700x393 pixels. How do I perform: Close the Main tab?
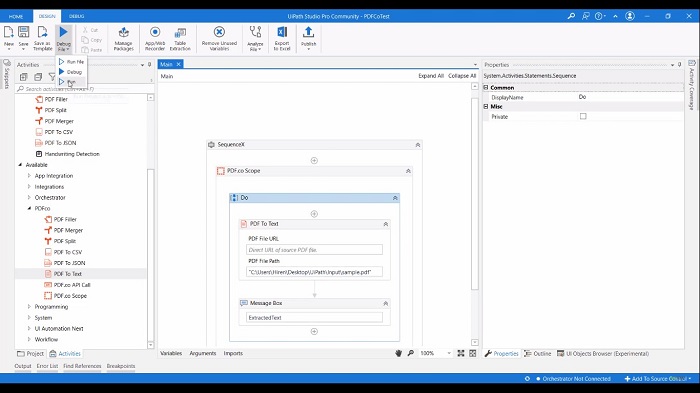tap(179, 64)
